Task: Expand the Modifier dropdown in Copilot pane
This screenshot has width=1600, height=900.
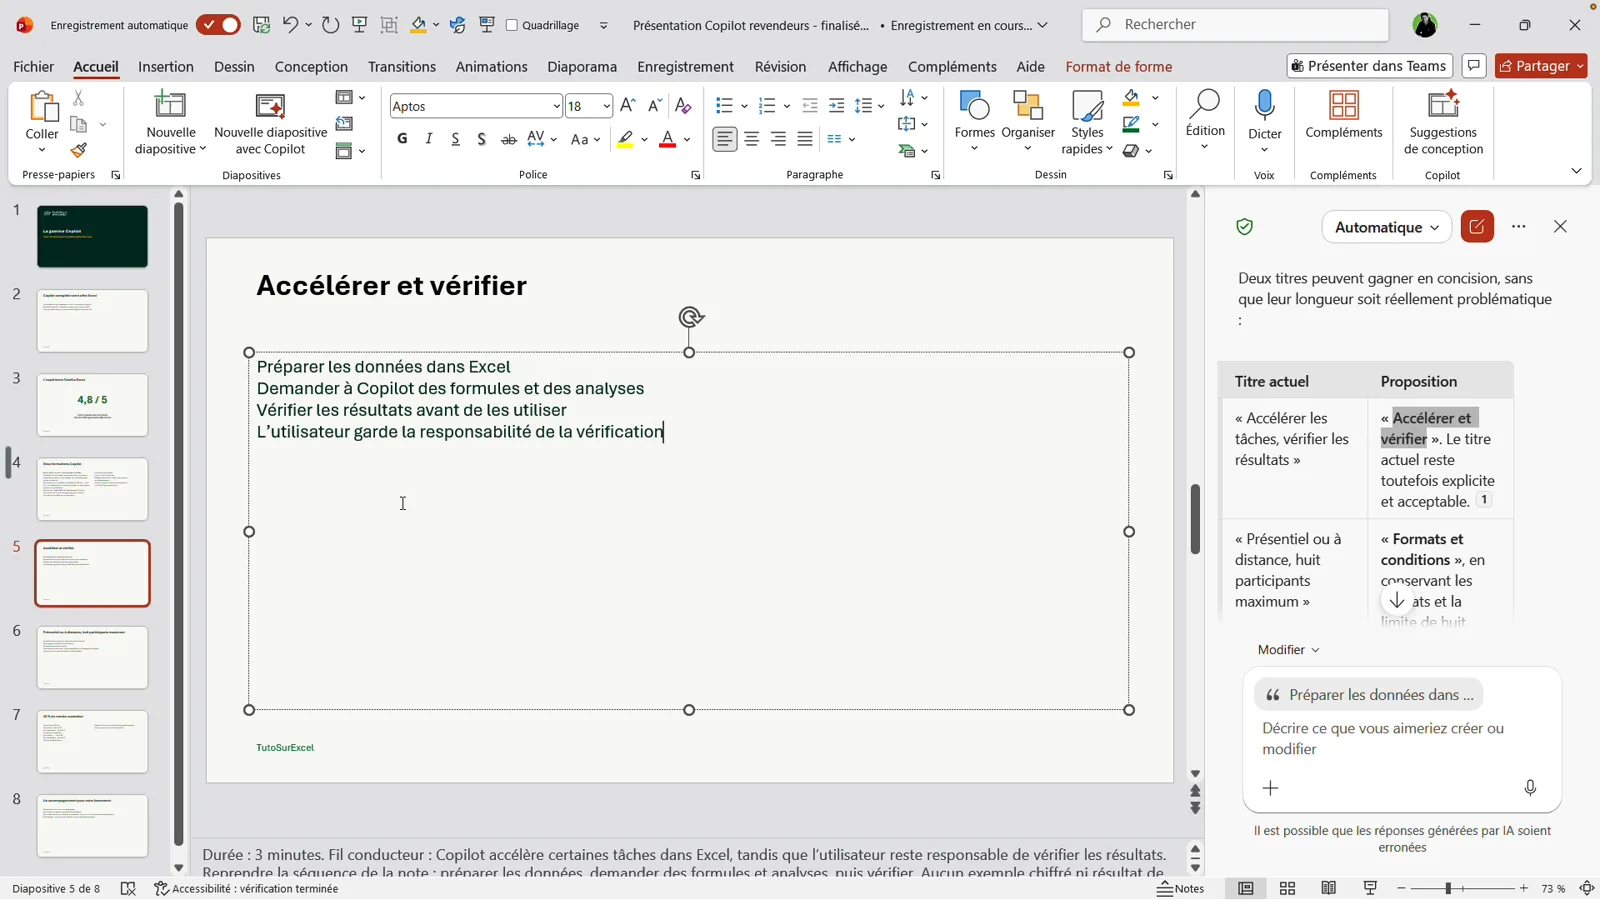Action: click(1289, 650)
